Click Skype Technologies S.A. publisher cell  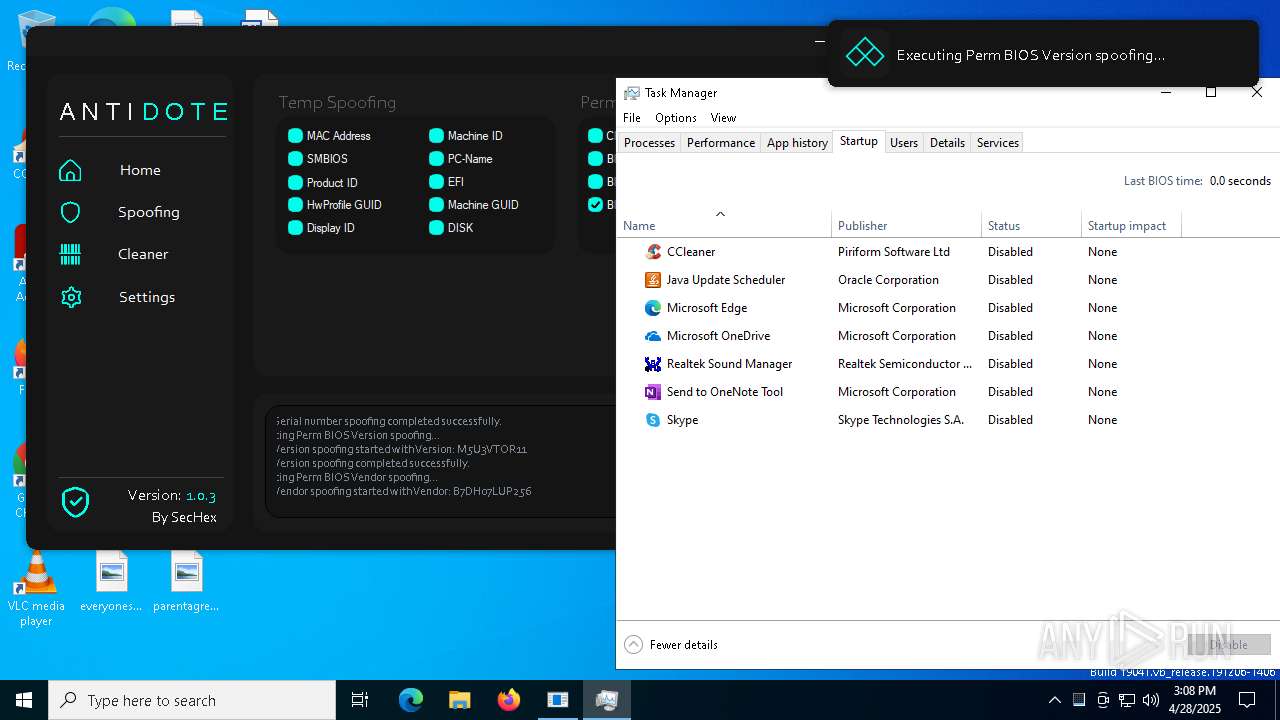901,420
